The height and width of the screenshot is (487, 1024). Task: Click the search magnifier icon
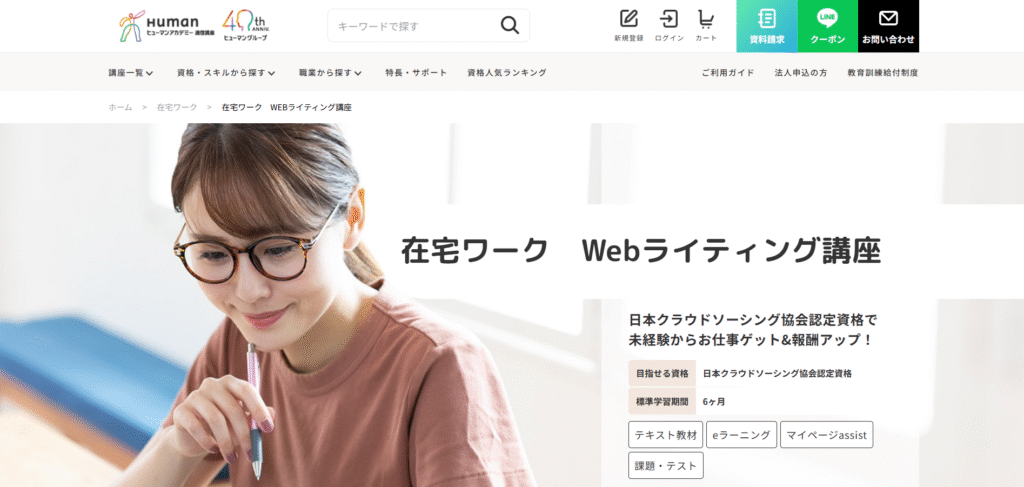click(509, 25)
